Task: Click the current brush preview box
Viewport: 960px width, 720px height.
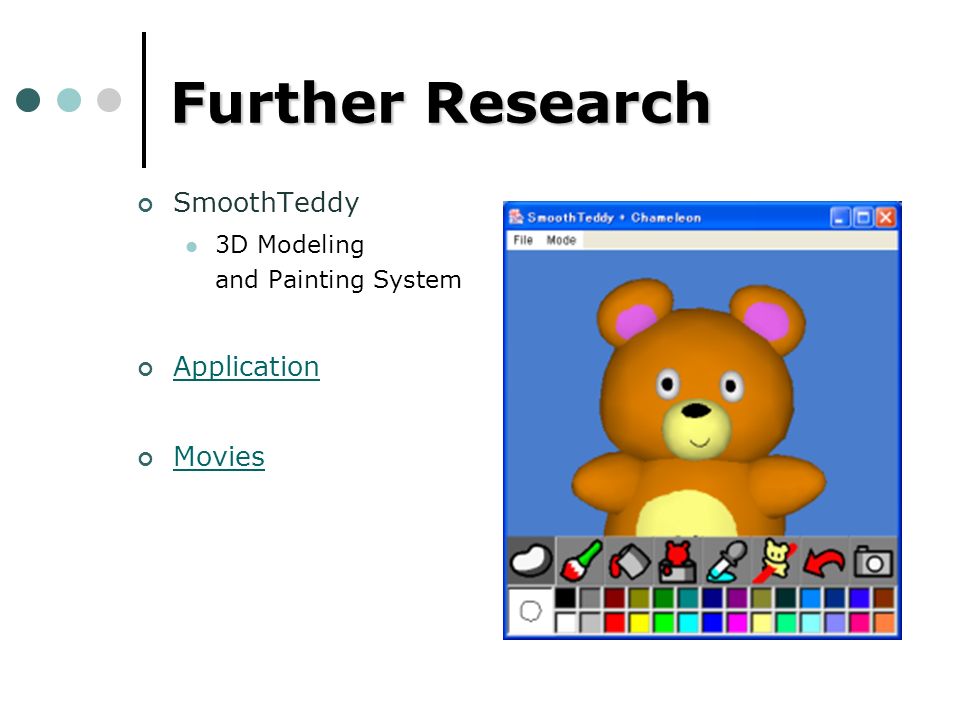Action: 530,610
